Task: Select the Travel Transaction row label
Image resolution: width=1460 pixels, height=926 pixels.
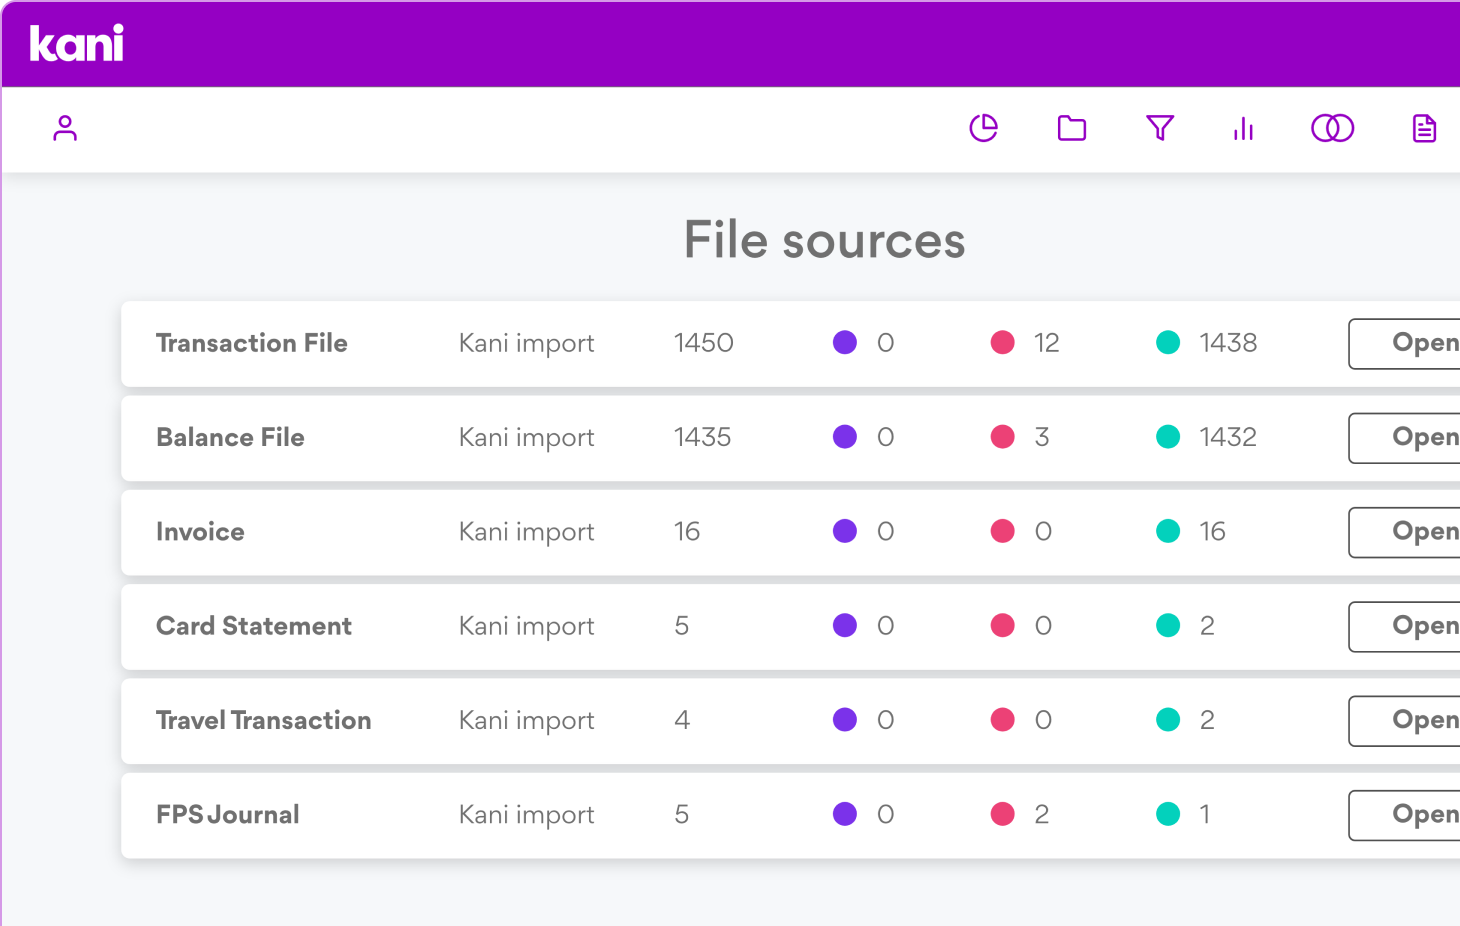Action: click(264, 720)
